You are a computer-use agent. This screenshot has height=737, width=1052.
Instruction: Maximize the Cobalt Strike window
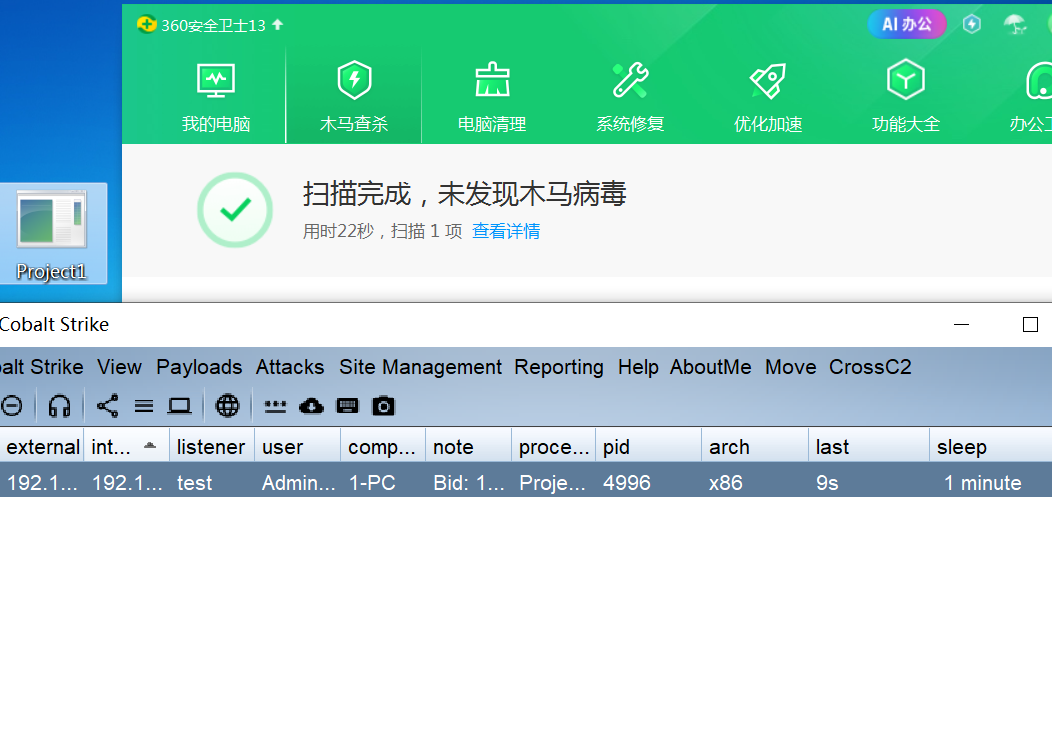(x=1030, y=325)
